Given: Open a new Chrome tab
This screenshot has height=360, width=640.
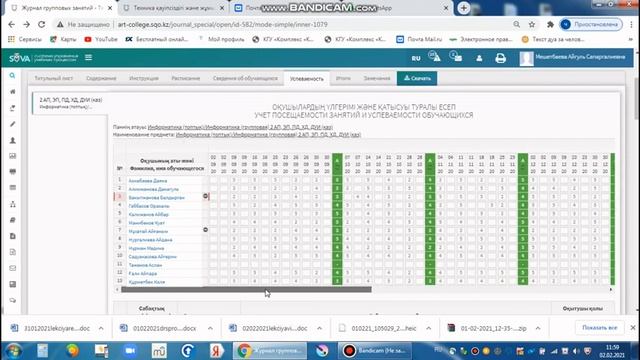Looking at the screenshot, I should point(464,8).
